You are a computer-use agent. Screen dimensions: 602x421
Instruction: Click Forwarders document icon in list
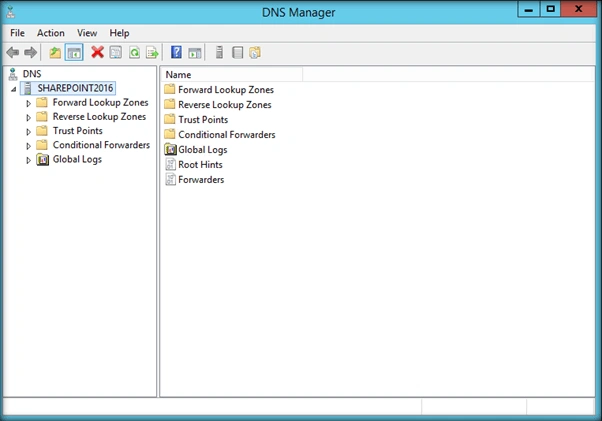(170, 179)
